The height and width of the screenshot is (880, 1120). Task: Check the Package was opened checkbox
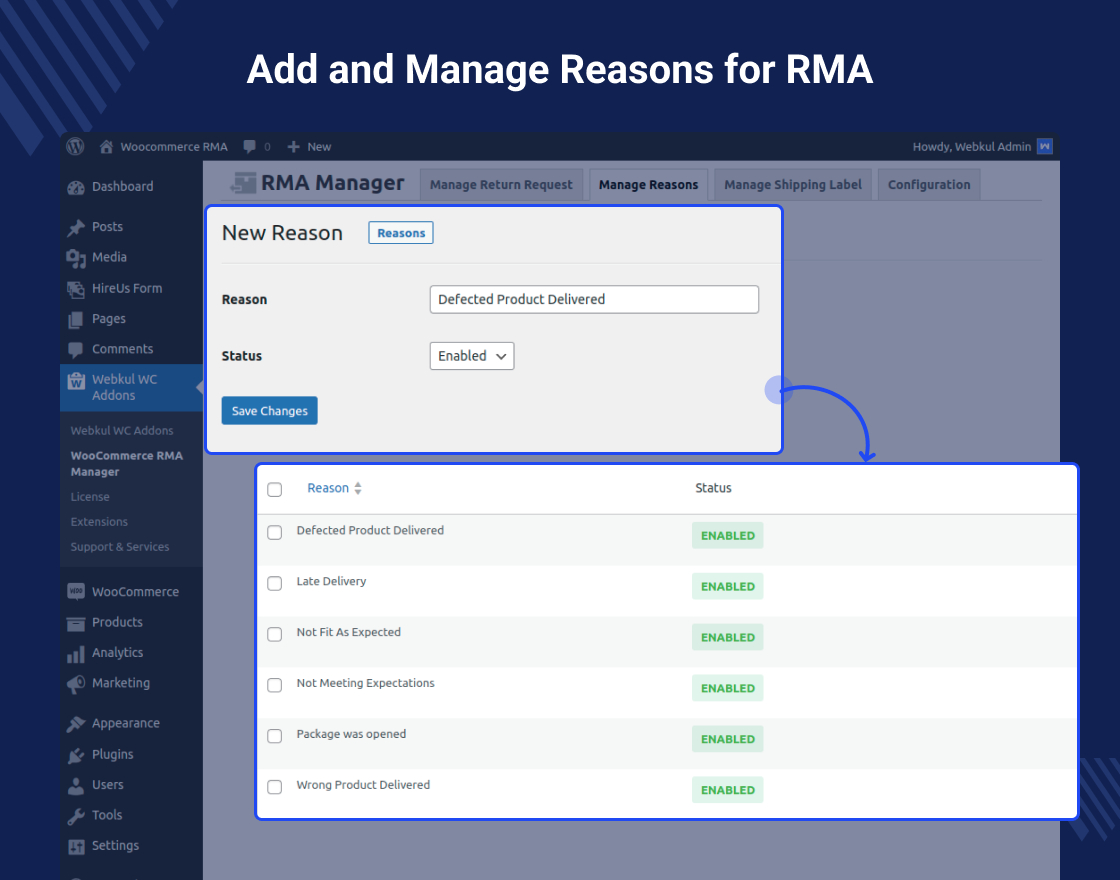[x=274, y=735]
